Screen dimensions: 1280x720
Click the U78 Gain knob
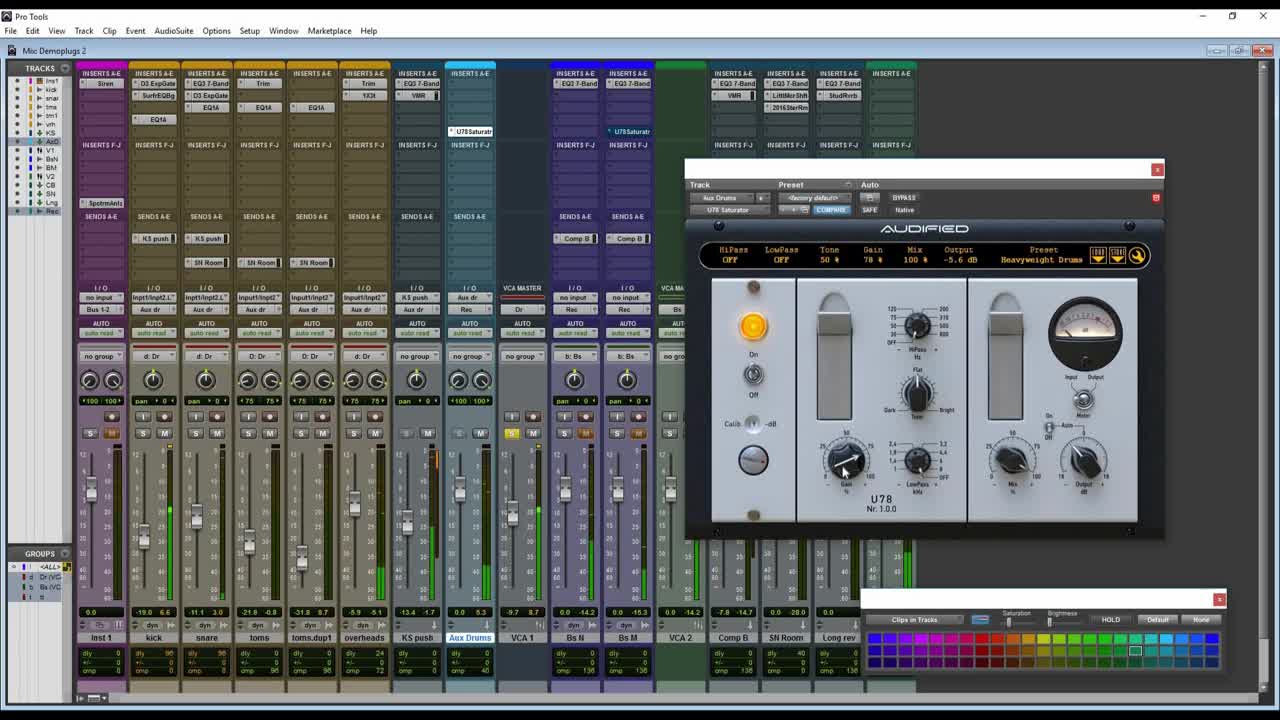(846, 461)
